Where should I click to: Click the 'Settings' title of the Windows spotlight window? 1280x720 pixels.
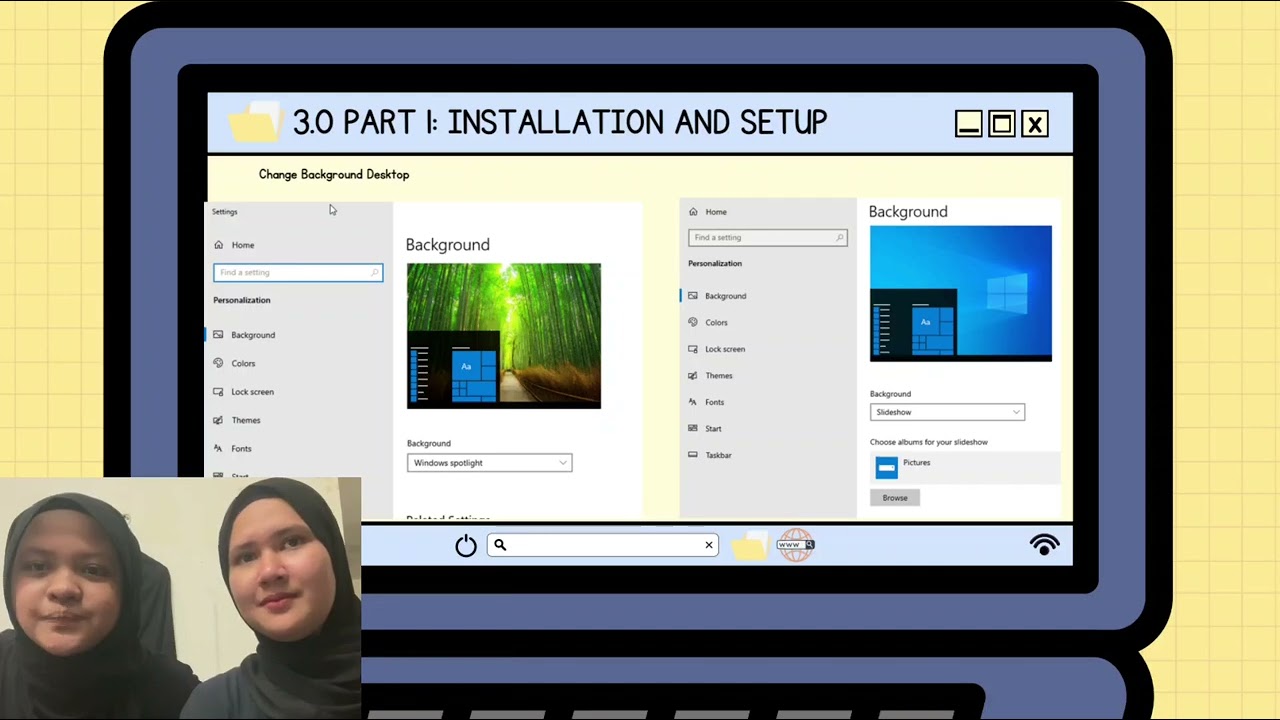pos(225,212)
